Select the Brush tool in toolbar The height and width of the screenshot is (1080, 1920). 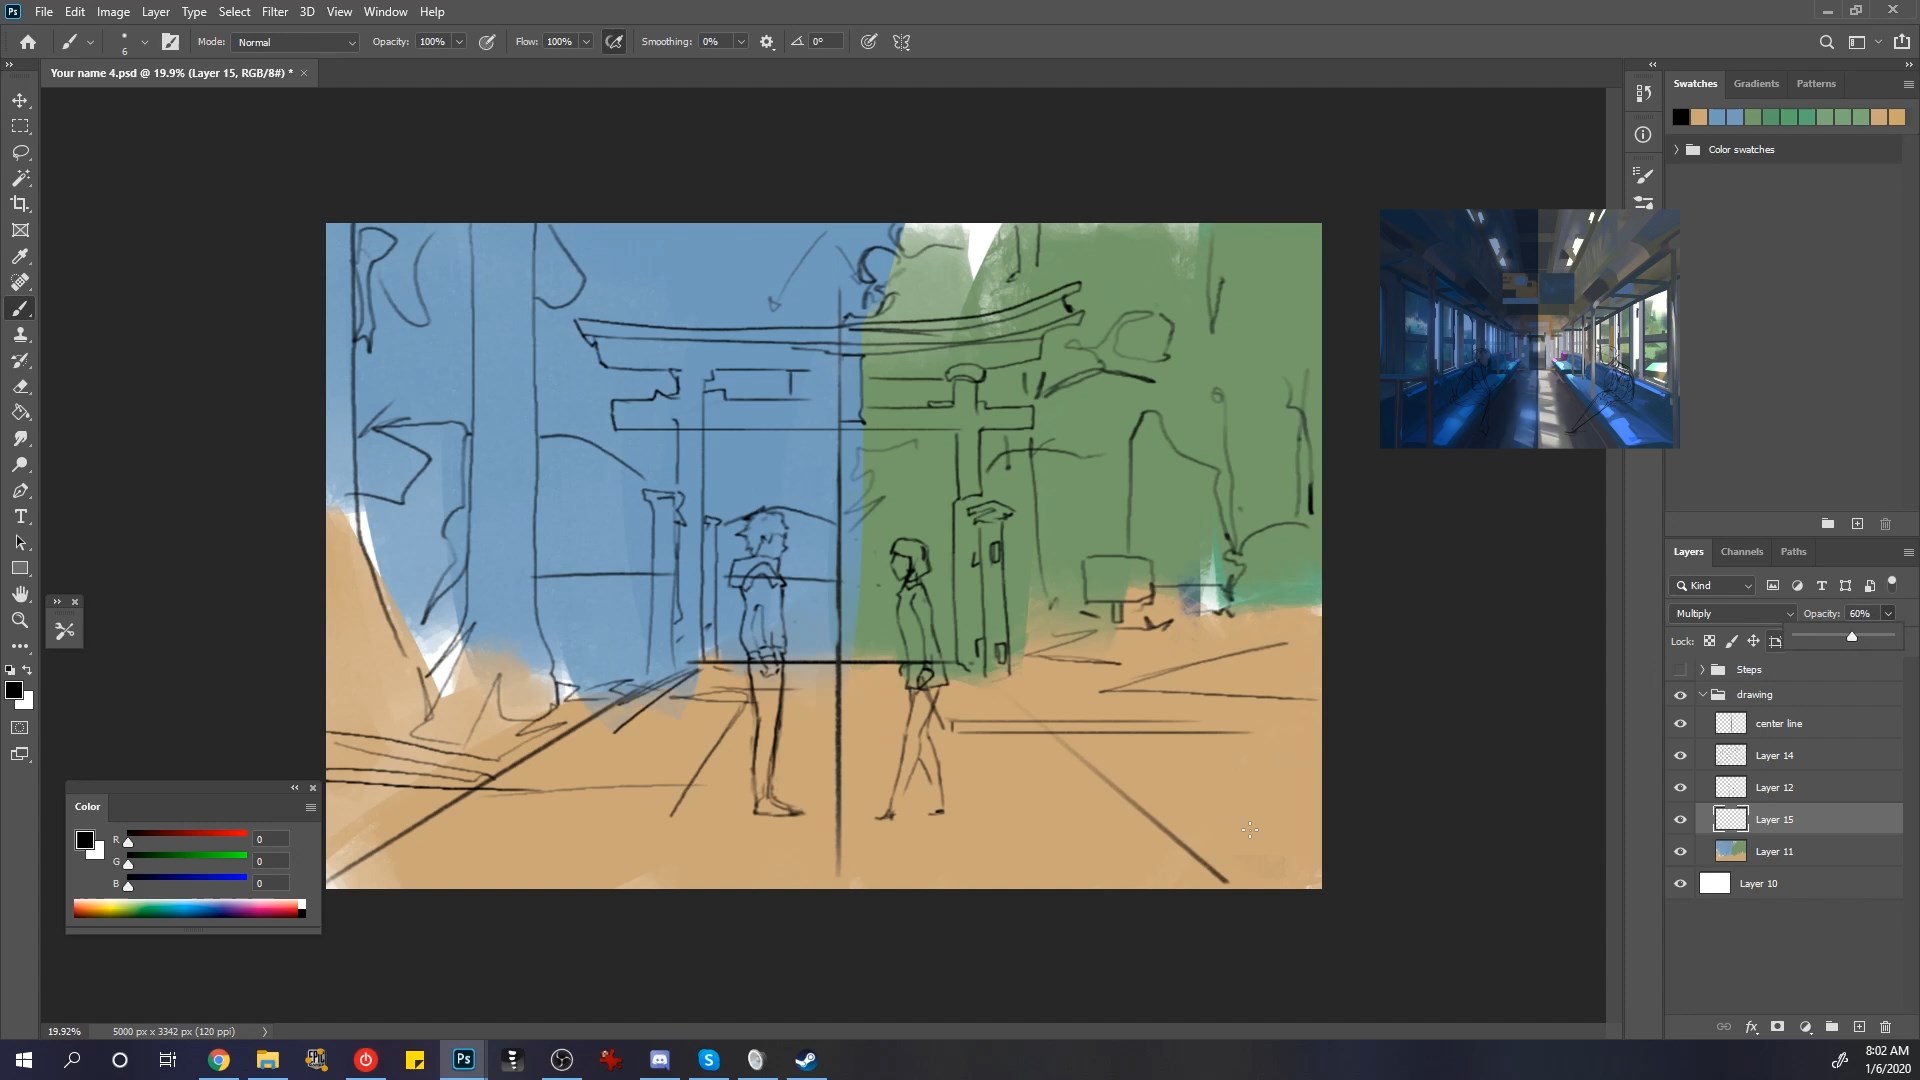20,308
